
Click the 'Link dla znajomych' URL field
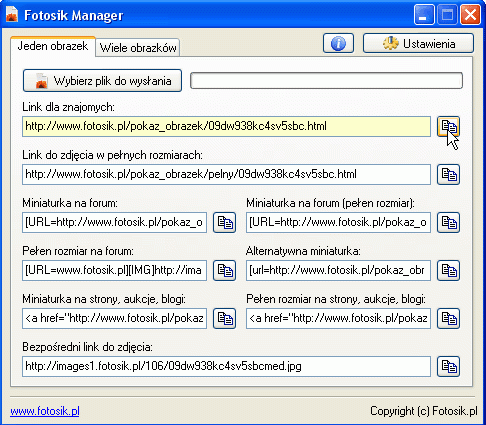coord(226,126)
